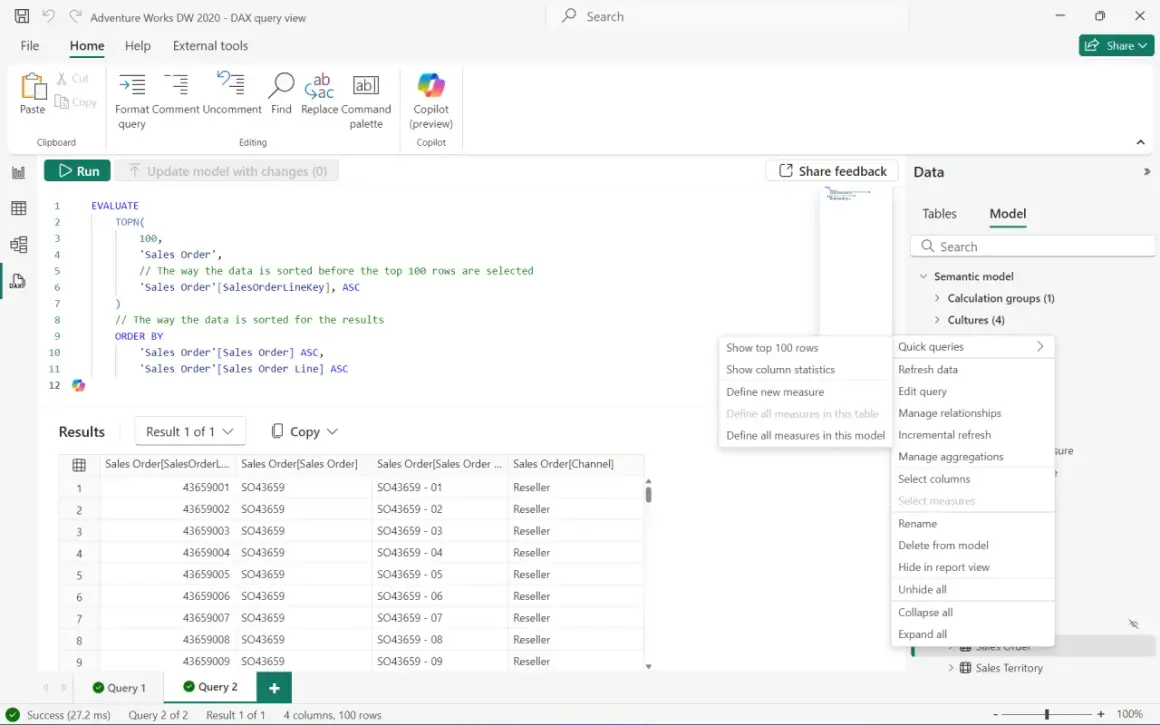Click the hidden eye icon in Data pane
The height and width of the screenshot is (725, 1160).
[x=1133, y=624]
